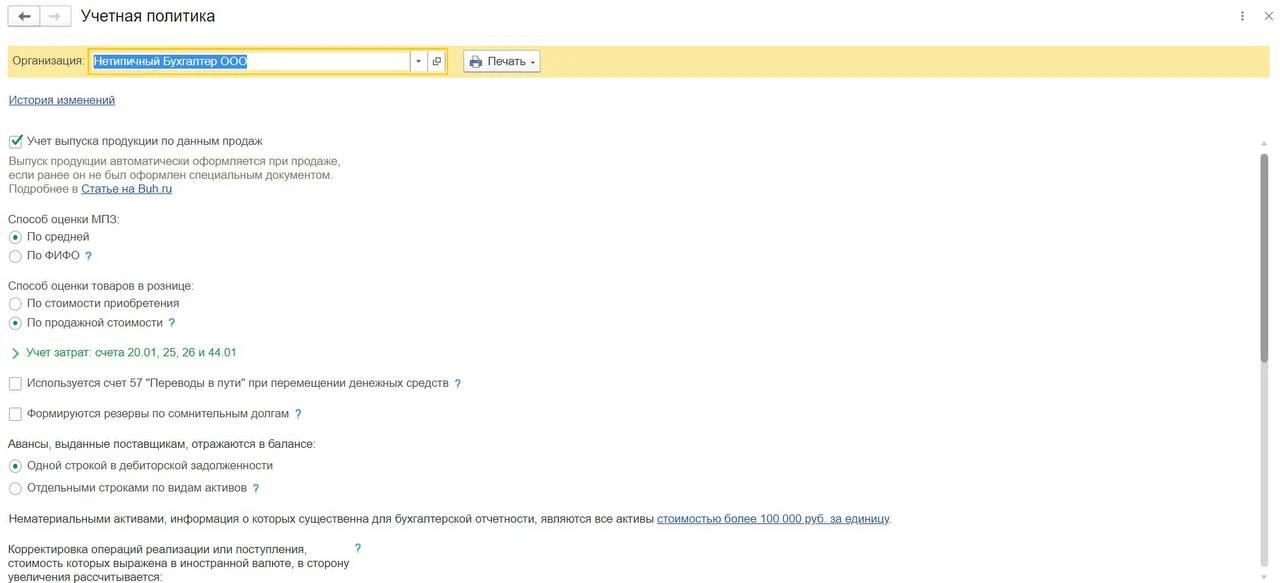Viewport: 1280px width, 583px height.
Task: Open the three-dot more actions menu
Action: tap(1243, 16)
